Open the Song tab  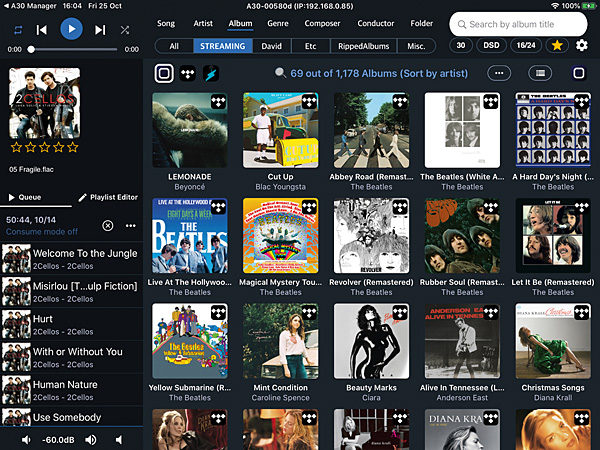tap(166, 23)
